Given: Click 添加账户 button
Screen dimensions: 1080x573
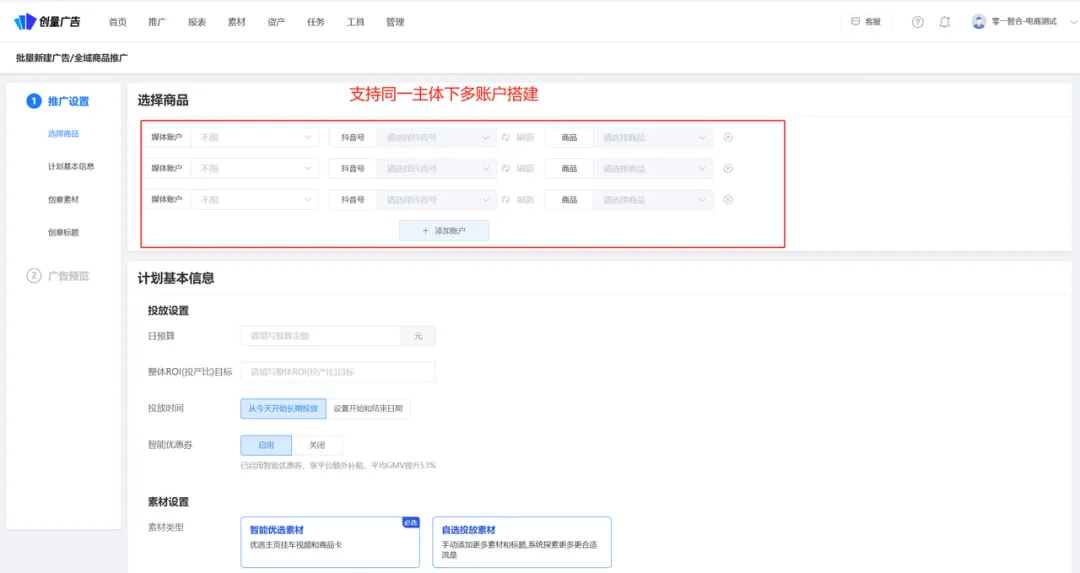Looking at the screenshot, I should coord(444,231).
